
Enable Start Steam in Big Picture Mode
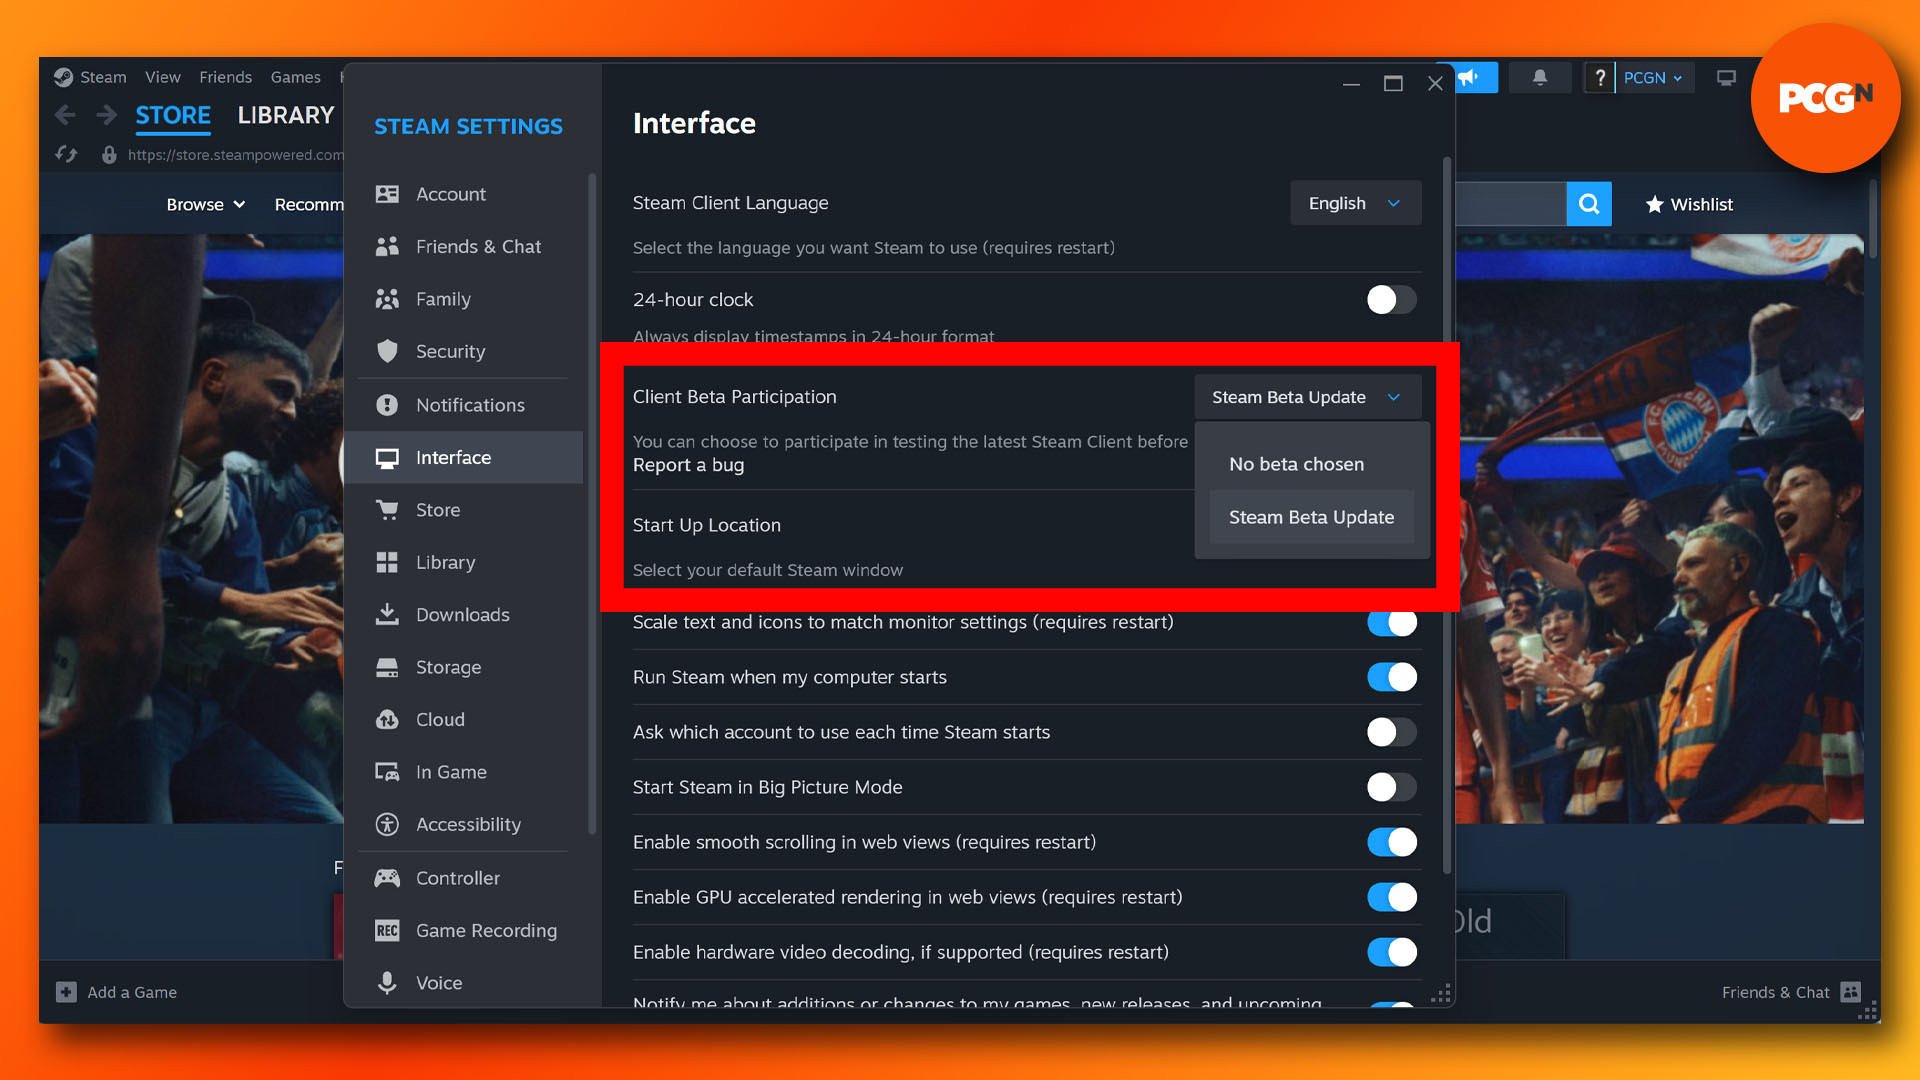pos(1392,787)
